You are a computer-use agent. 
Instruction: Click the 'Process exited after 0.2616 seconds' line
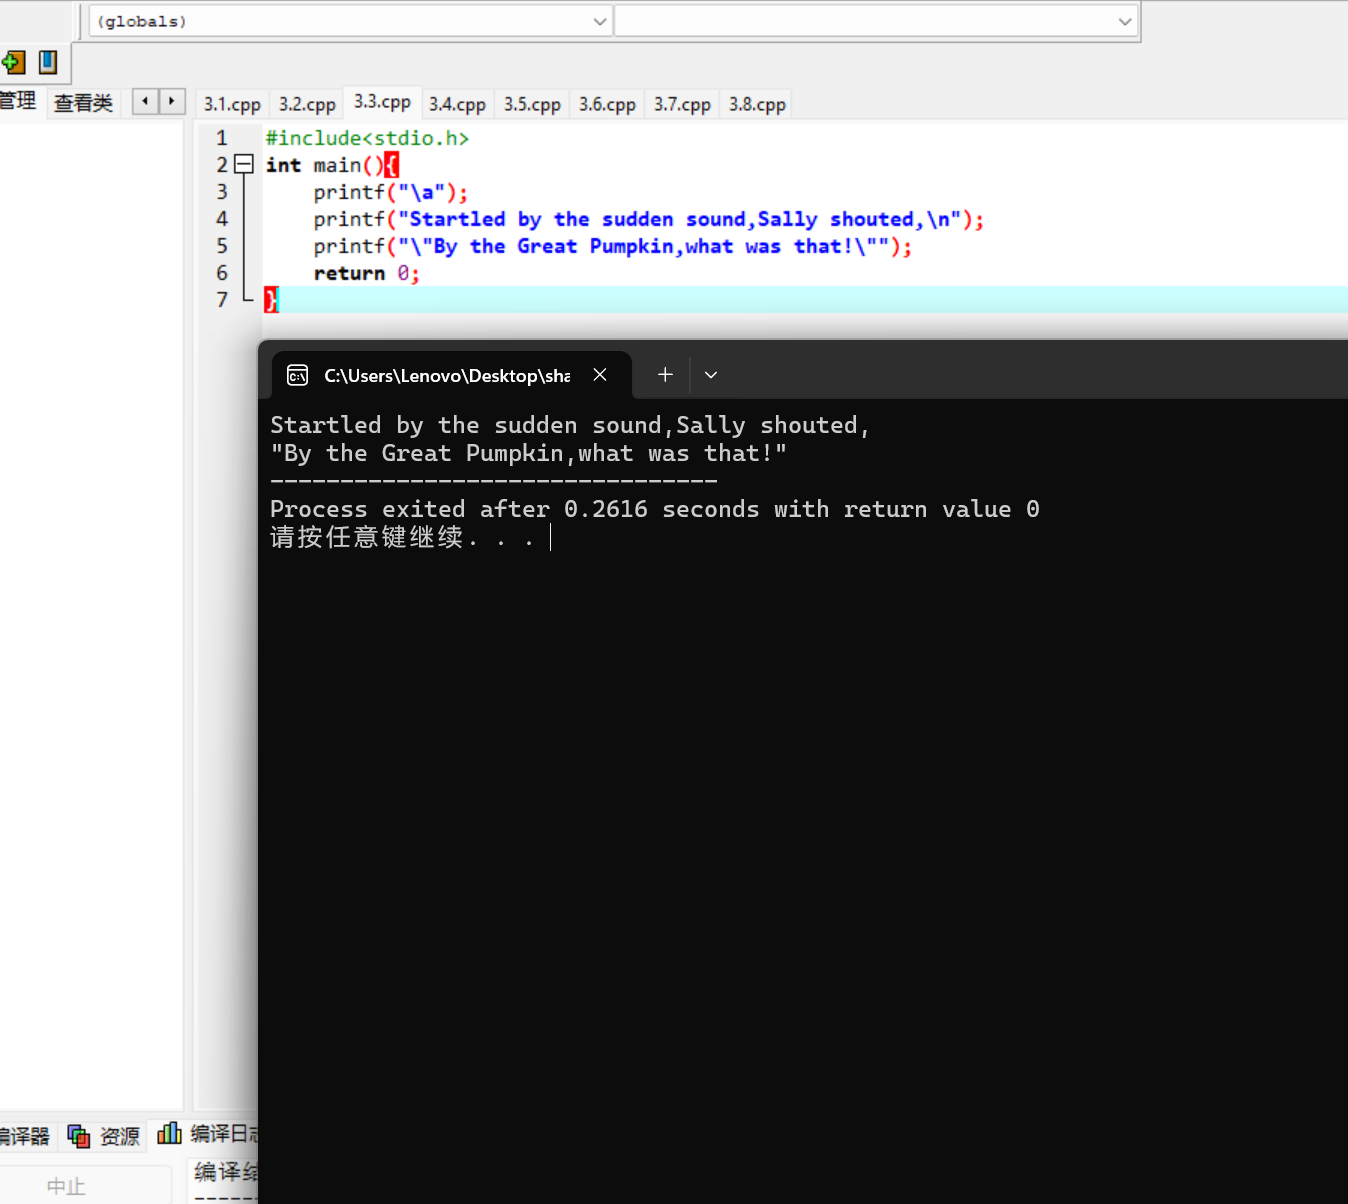[655, 509]
